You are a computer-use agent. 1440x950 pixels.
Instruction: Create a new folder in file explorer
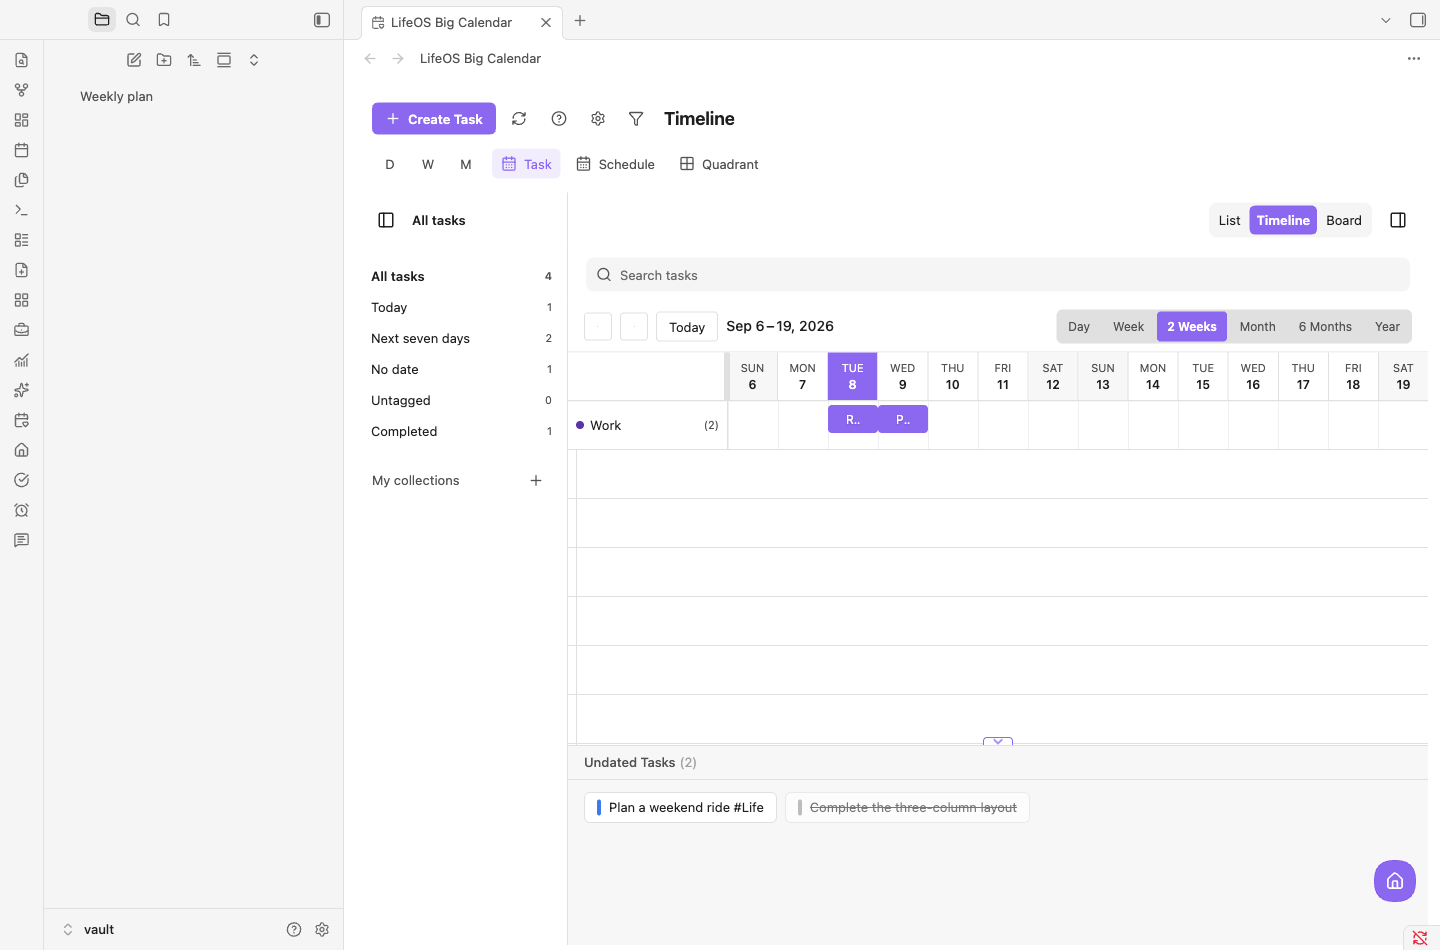164,60
